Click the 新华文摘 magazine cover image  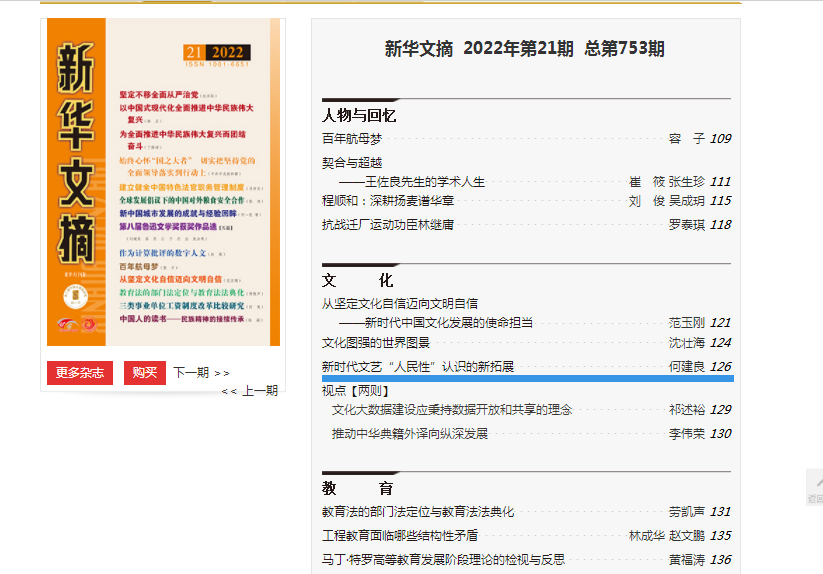pyautogui.click(x=163, y=182)
